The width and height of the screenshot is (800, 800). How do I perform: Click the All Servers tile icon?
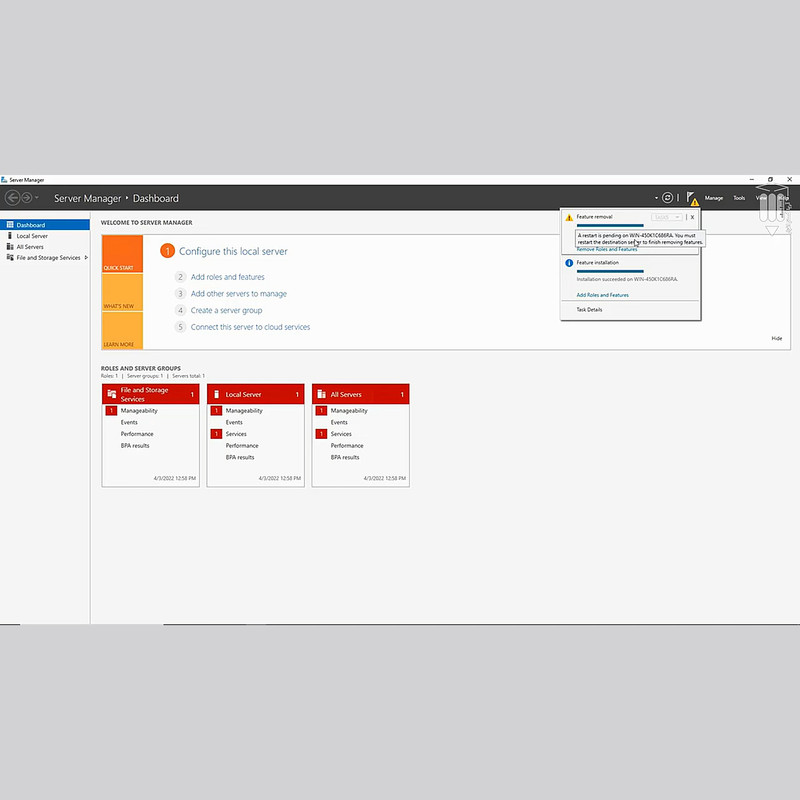click(x=321, y=394)
